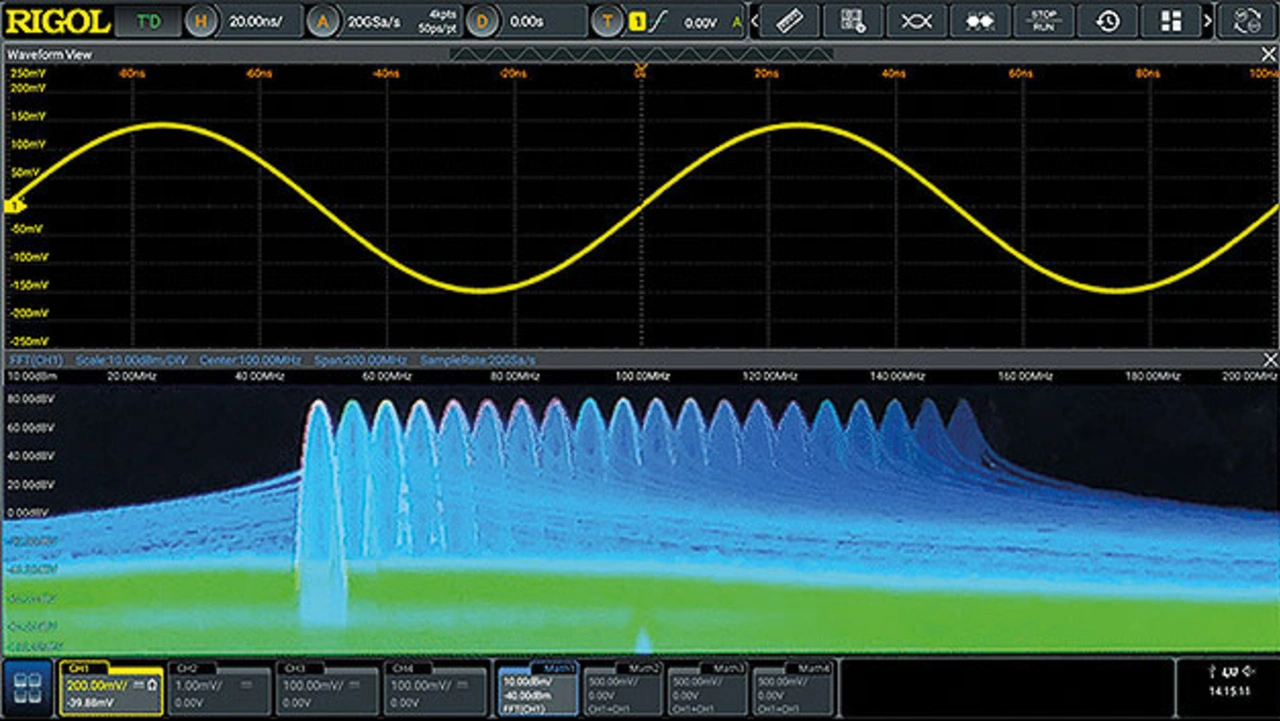
Task: Open the trigger T settings dropdown
Action: pyautogui.click(x=606, y=21)
